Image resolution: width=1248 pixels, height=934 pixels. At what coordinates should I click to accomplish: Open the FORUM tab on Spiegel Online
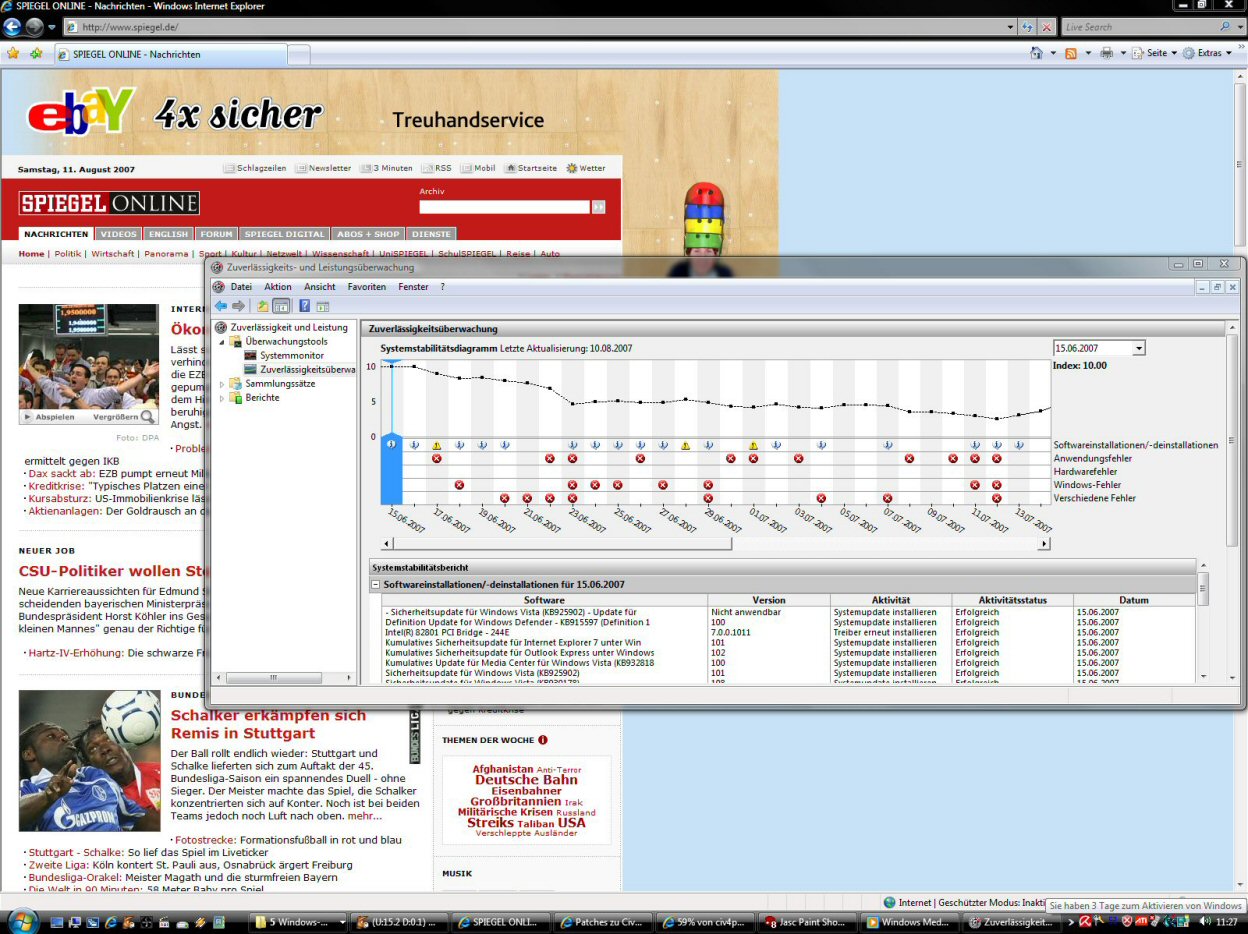(x=216, y=234)
